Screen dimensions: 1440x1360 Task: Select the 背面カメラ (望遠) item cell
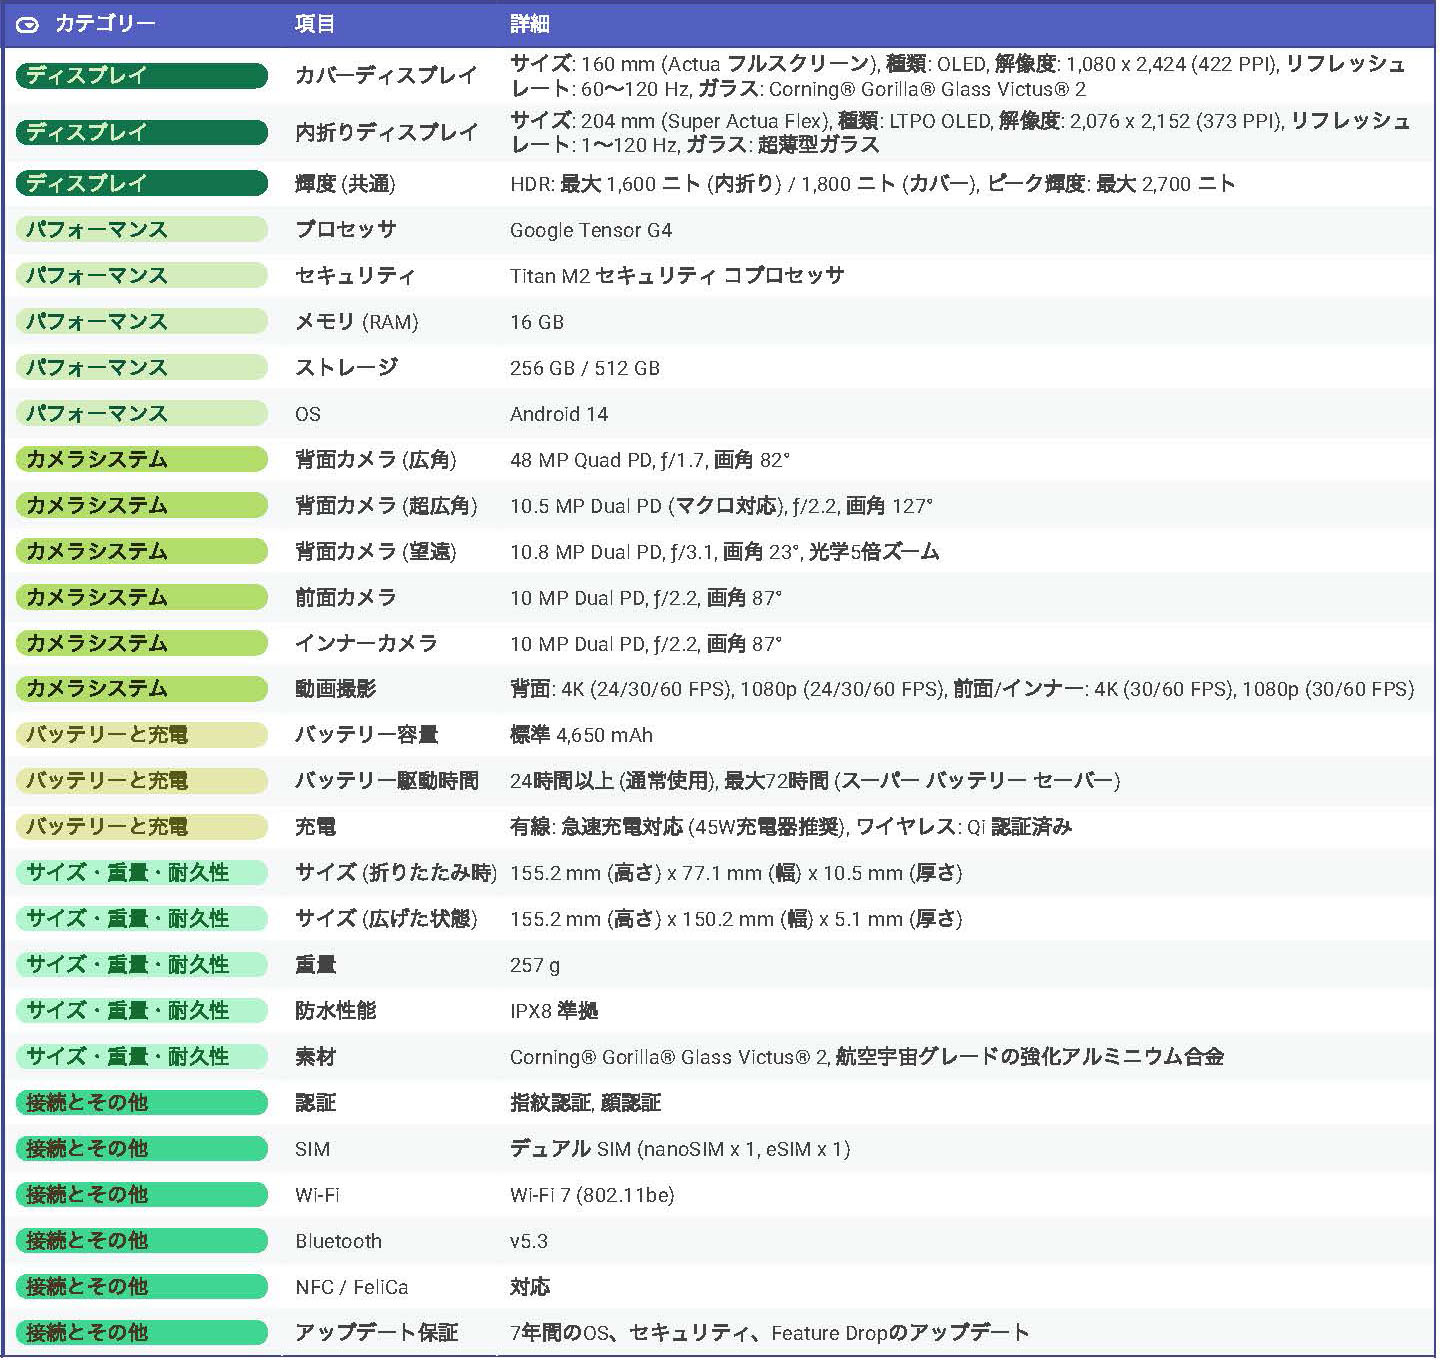click(x=376, y=552)
